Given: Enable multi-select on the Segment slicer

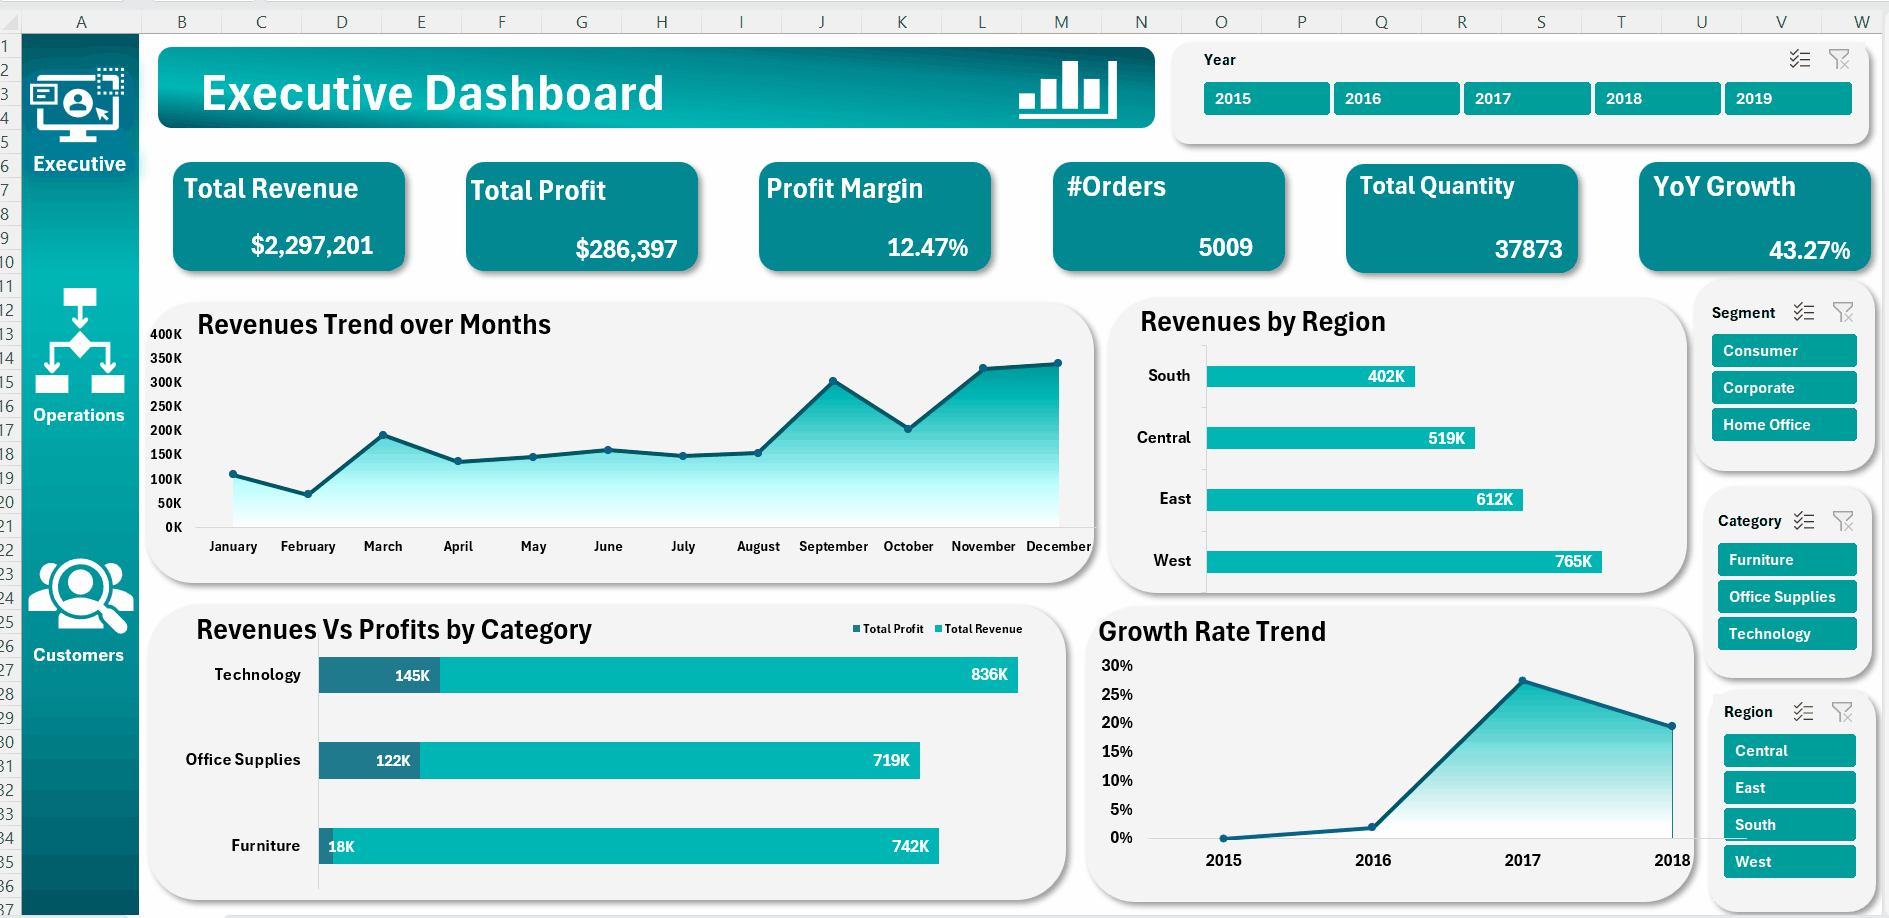Looking at the screenshot, I should tap(1805, 312).
